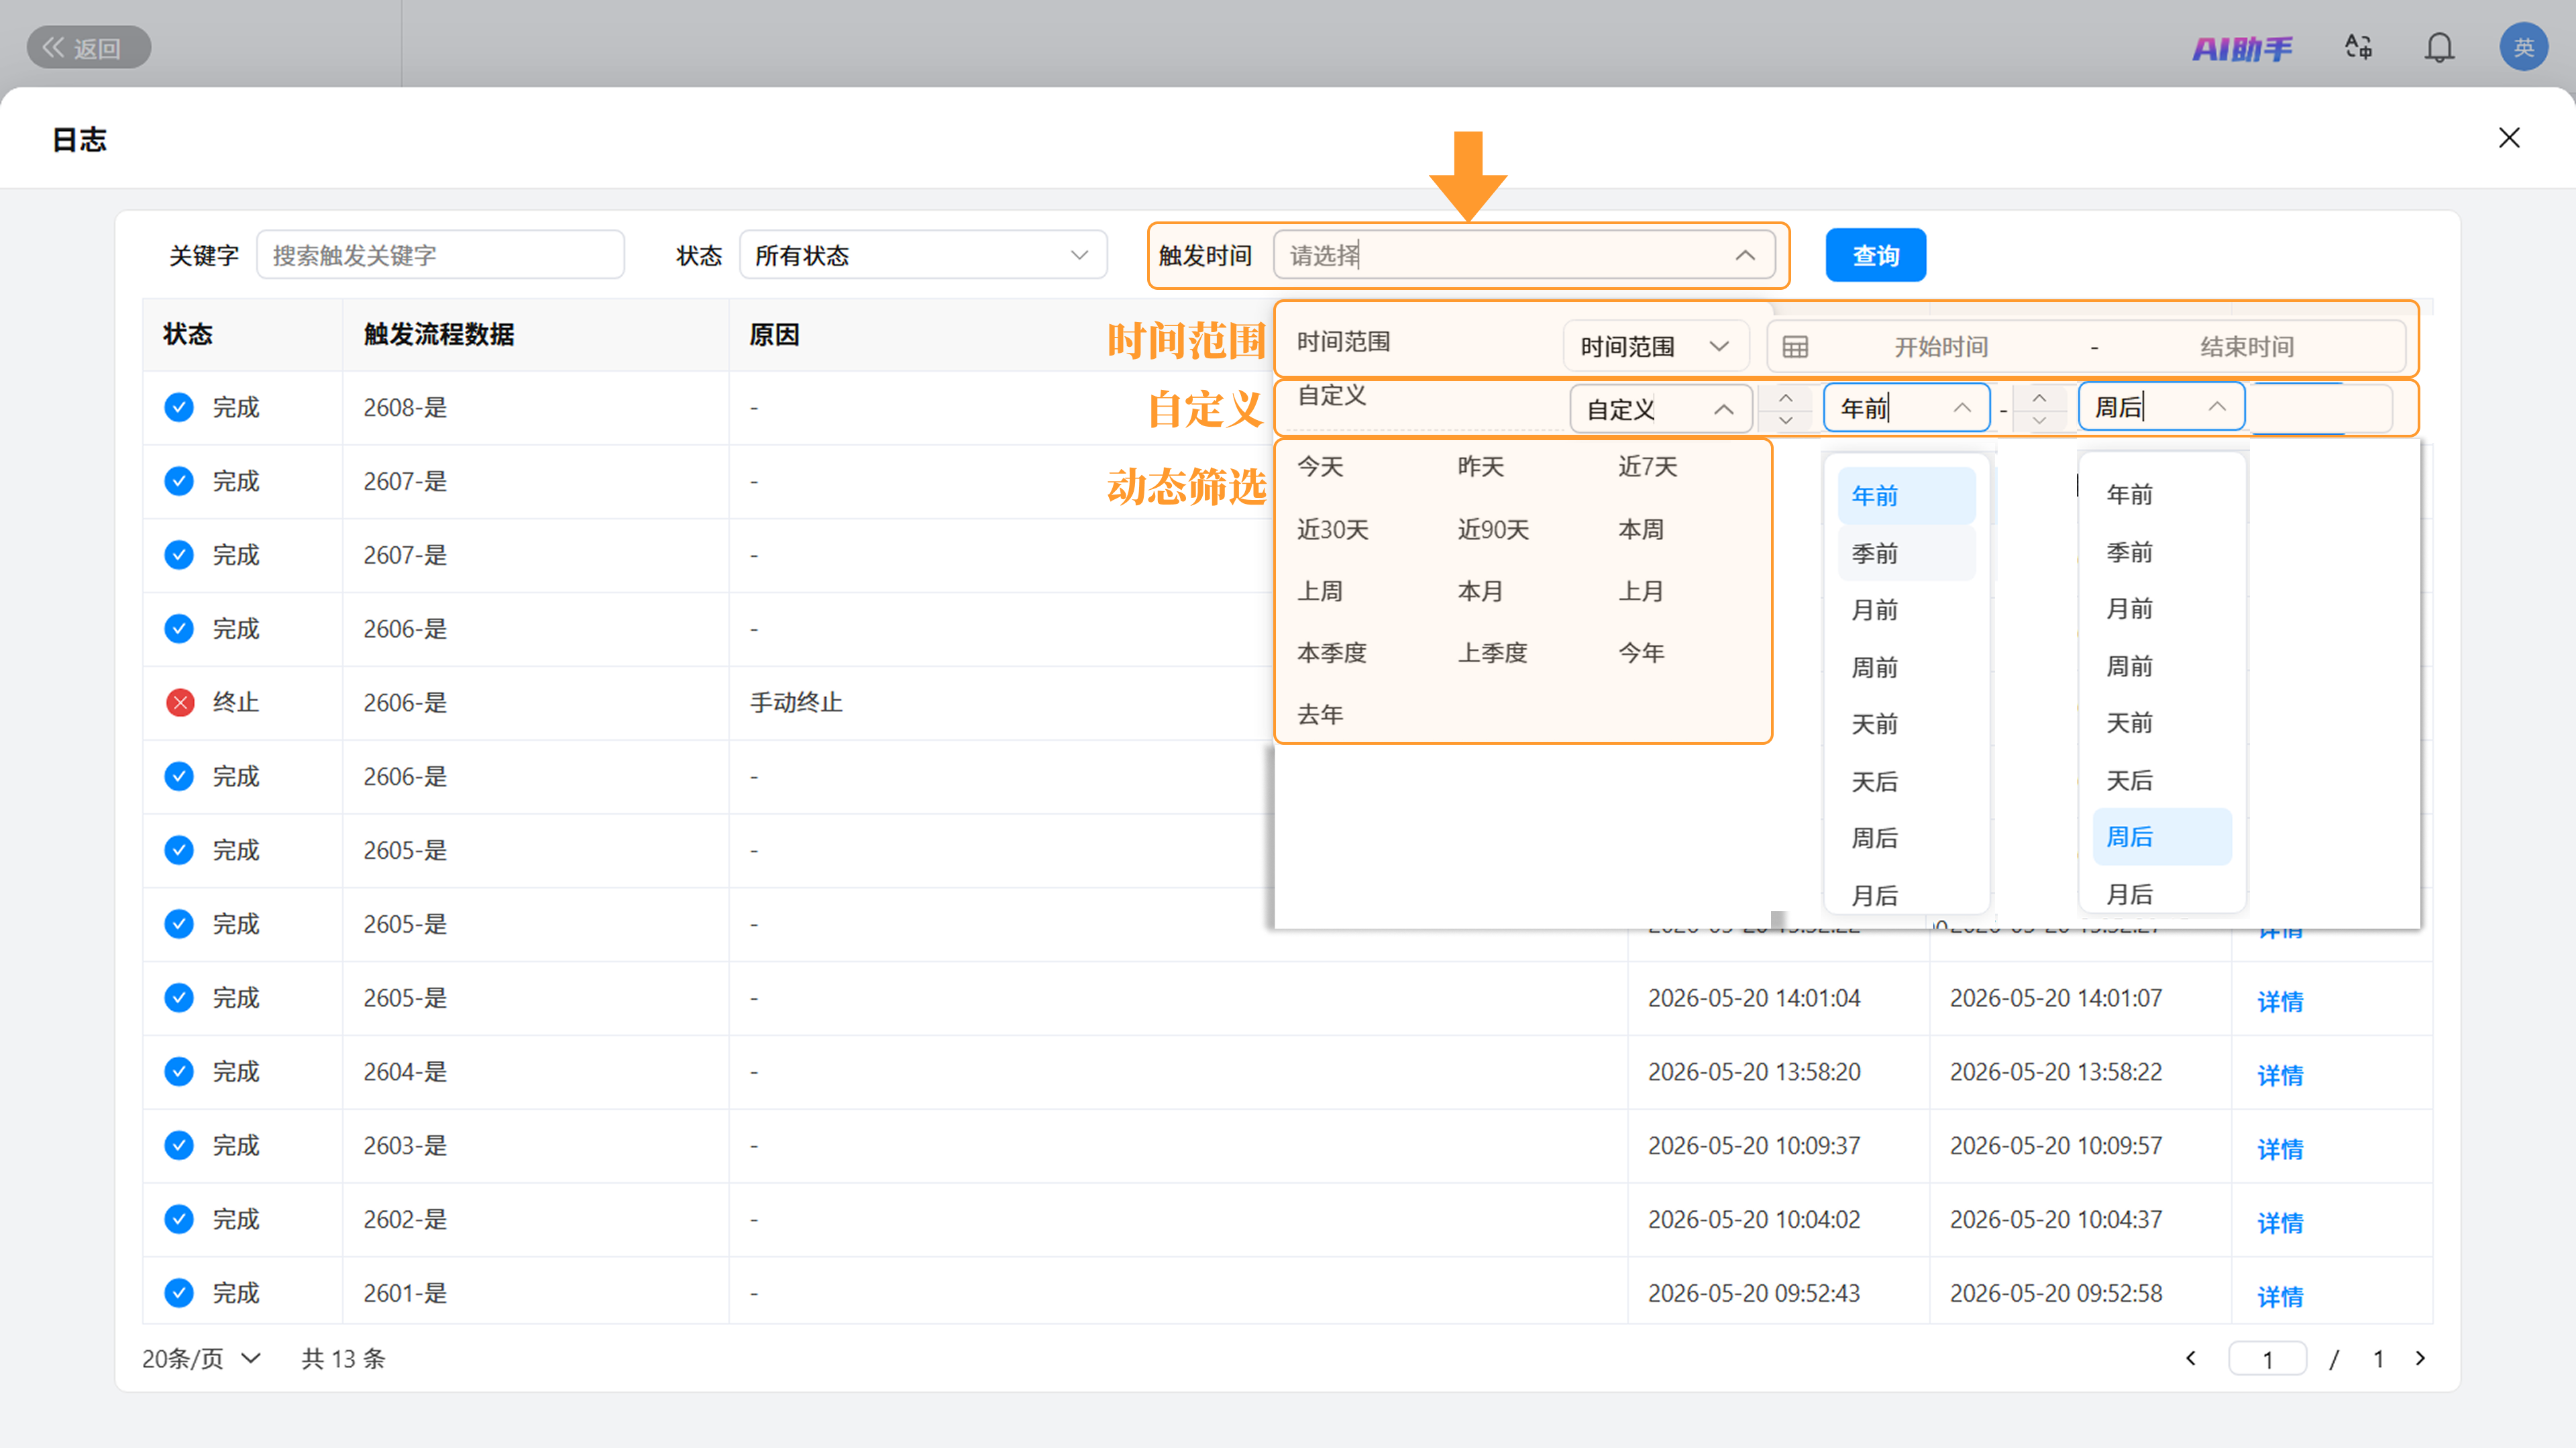Choose 季前 in start unit list
Image resolution: width=2576 pixels, height=1448 pixels.
pos(1906,553)
